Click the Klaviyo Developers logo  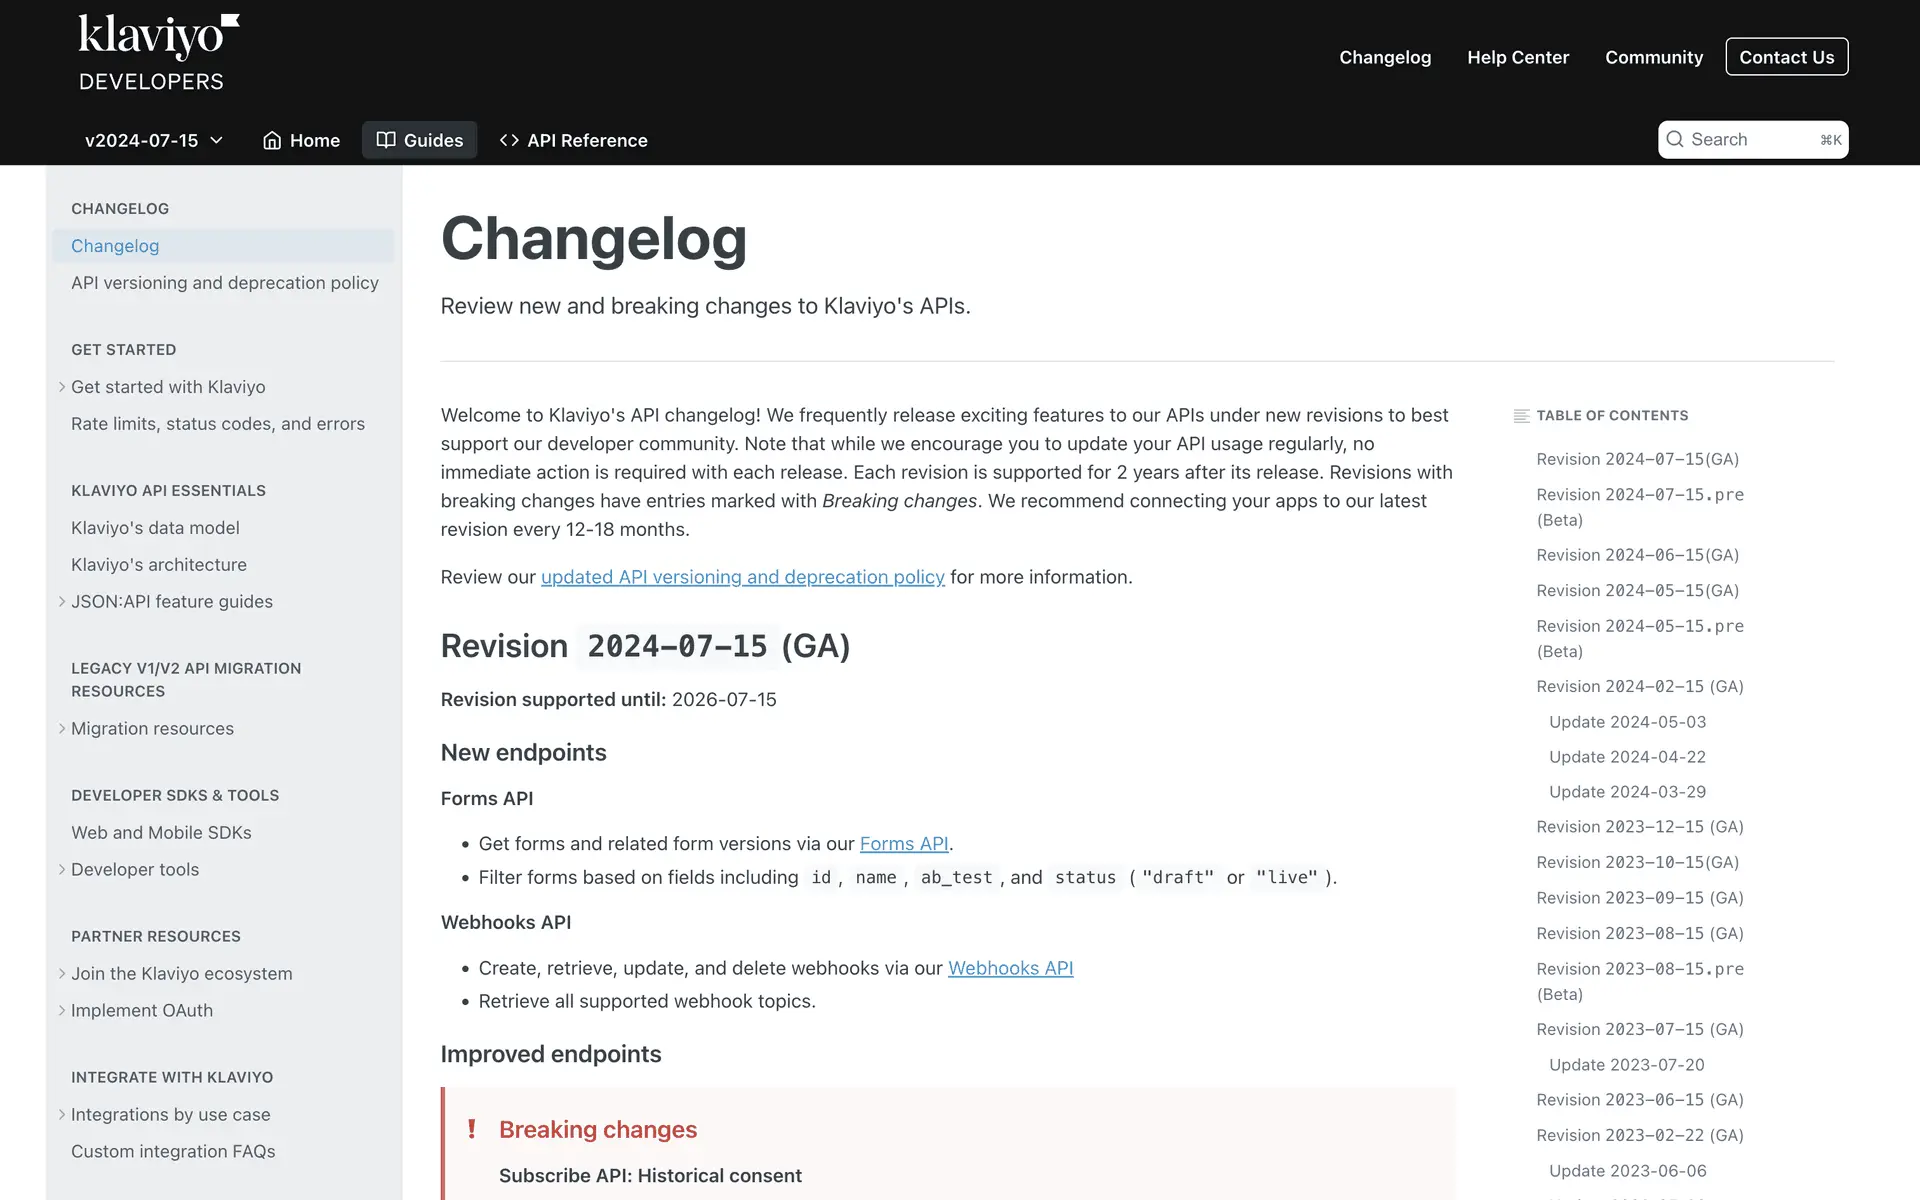(x=158, y=53)
